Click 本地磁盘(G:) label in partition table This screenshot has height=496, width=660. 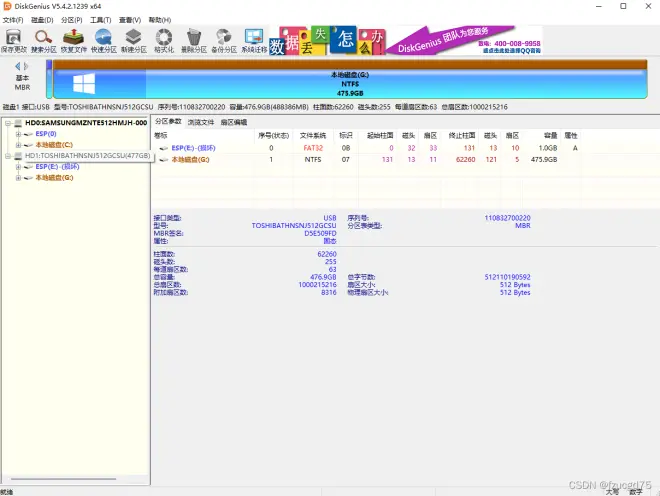pyautogui.click(x=190, y=160)
